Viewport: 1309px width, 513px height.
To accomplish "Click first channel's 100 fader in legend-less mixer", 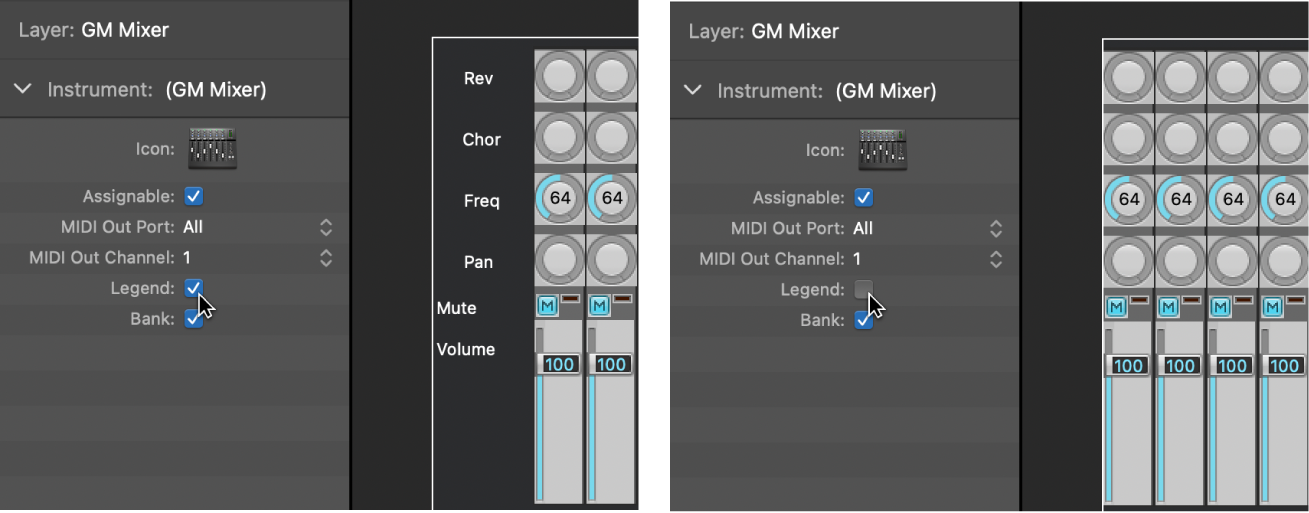I will 1128,365.
